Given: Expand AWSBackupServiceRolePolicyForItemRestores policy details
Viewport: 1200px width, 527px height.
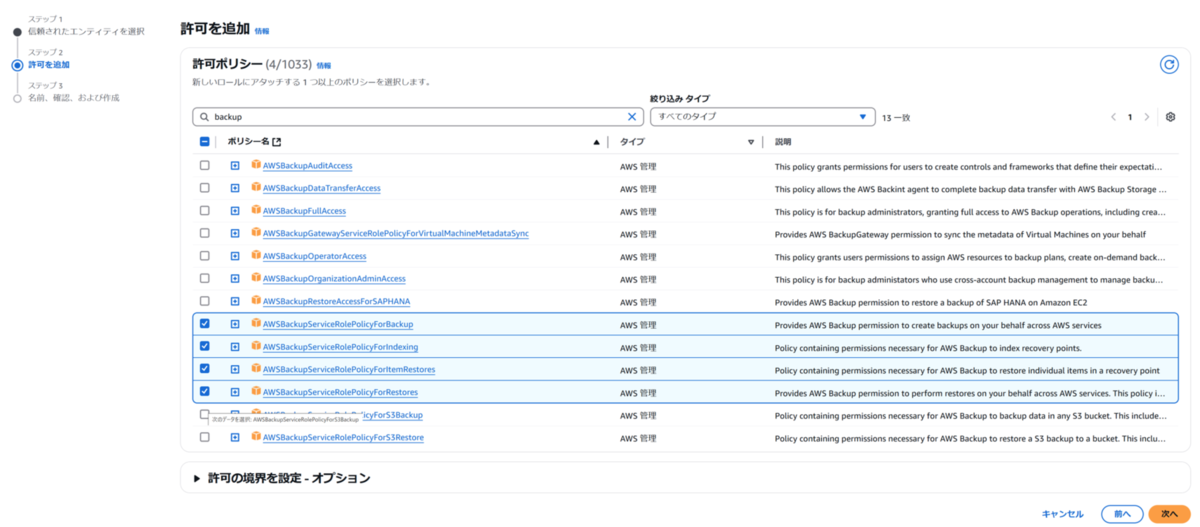Looking at the screenshot, I should [x=235, y=369].
